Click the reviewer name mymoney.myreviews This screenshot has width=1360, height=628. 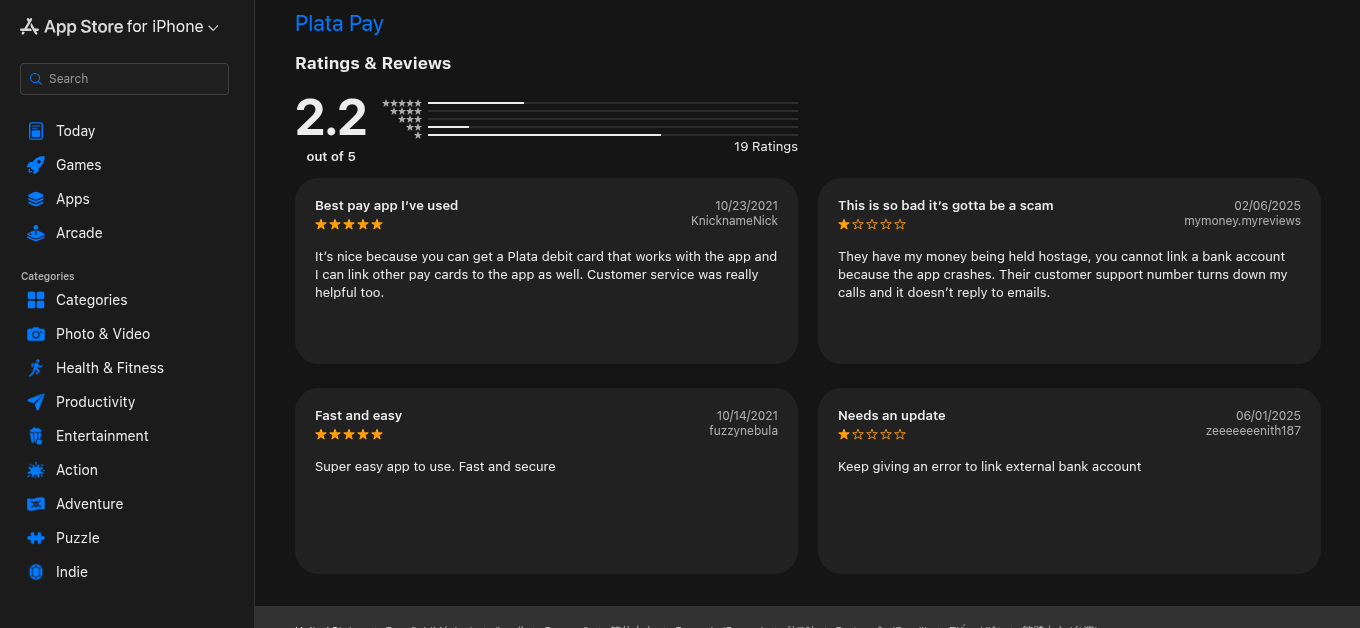[1242, 221]
